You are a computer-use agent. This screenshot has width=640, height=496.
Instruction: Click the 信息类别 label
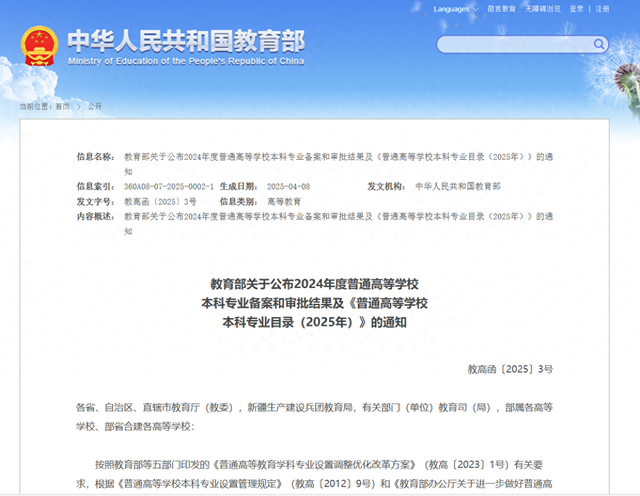pyautogui.click(x=239, y=202)
